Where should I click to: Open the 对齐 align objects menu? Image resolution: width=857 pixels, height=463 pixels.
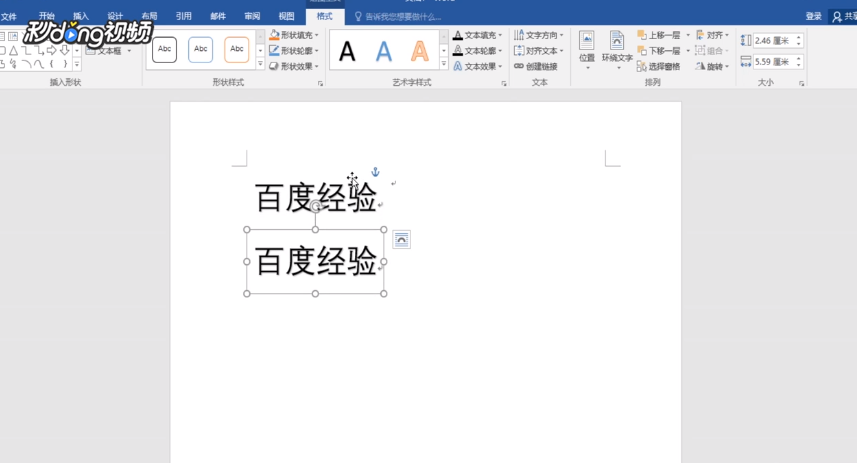[712, 35]
